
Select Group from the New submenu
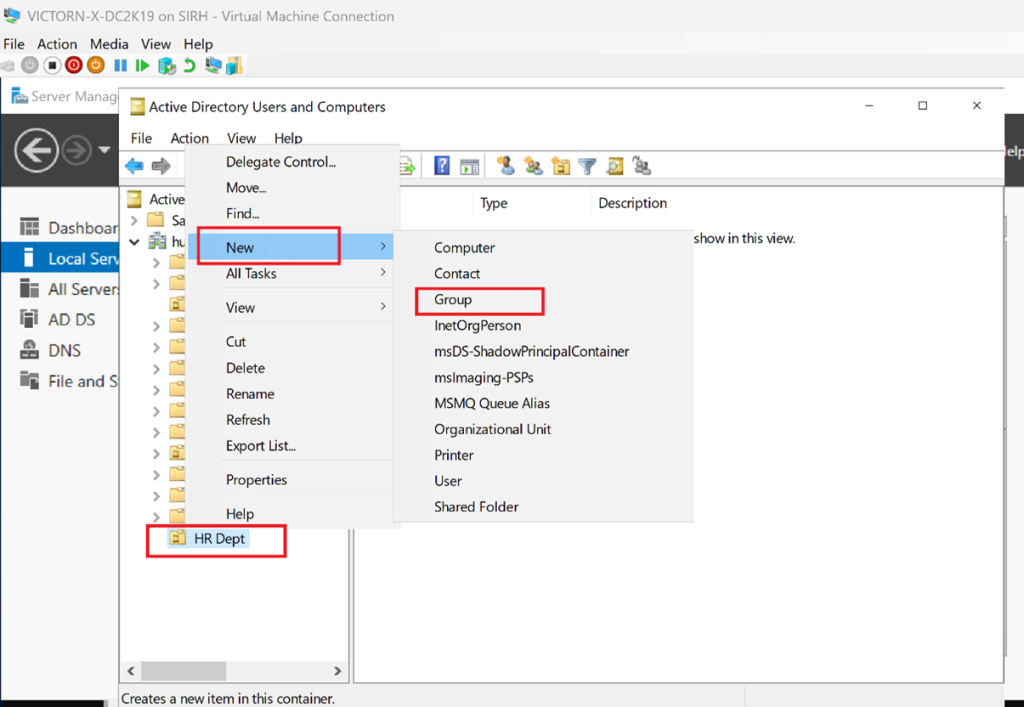(453, 299)
